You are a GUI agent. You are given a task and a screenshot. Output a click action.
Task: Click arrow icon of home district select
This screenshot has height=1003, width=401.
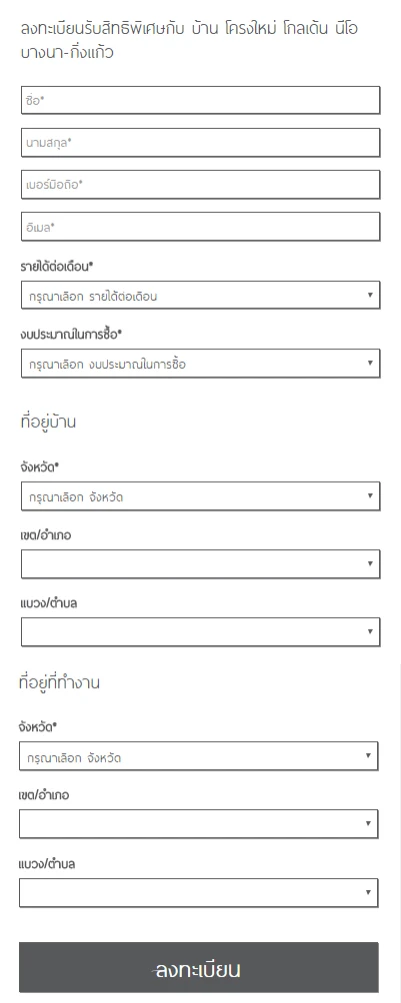[370, 564]
